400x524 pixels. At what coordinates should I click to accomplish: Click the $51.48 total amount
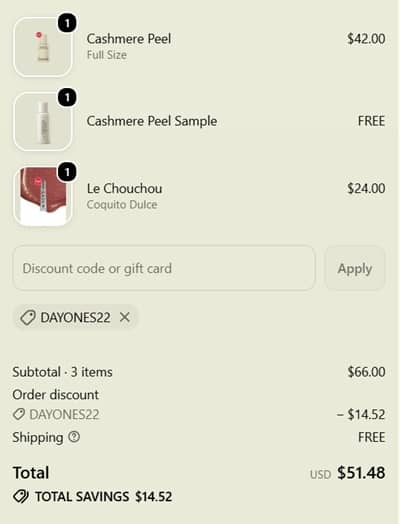[x=361, y=473]
